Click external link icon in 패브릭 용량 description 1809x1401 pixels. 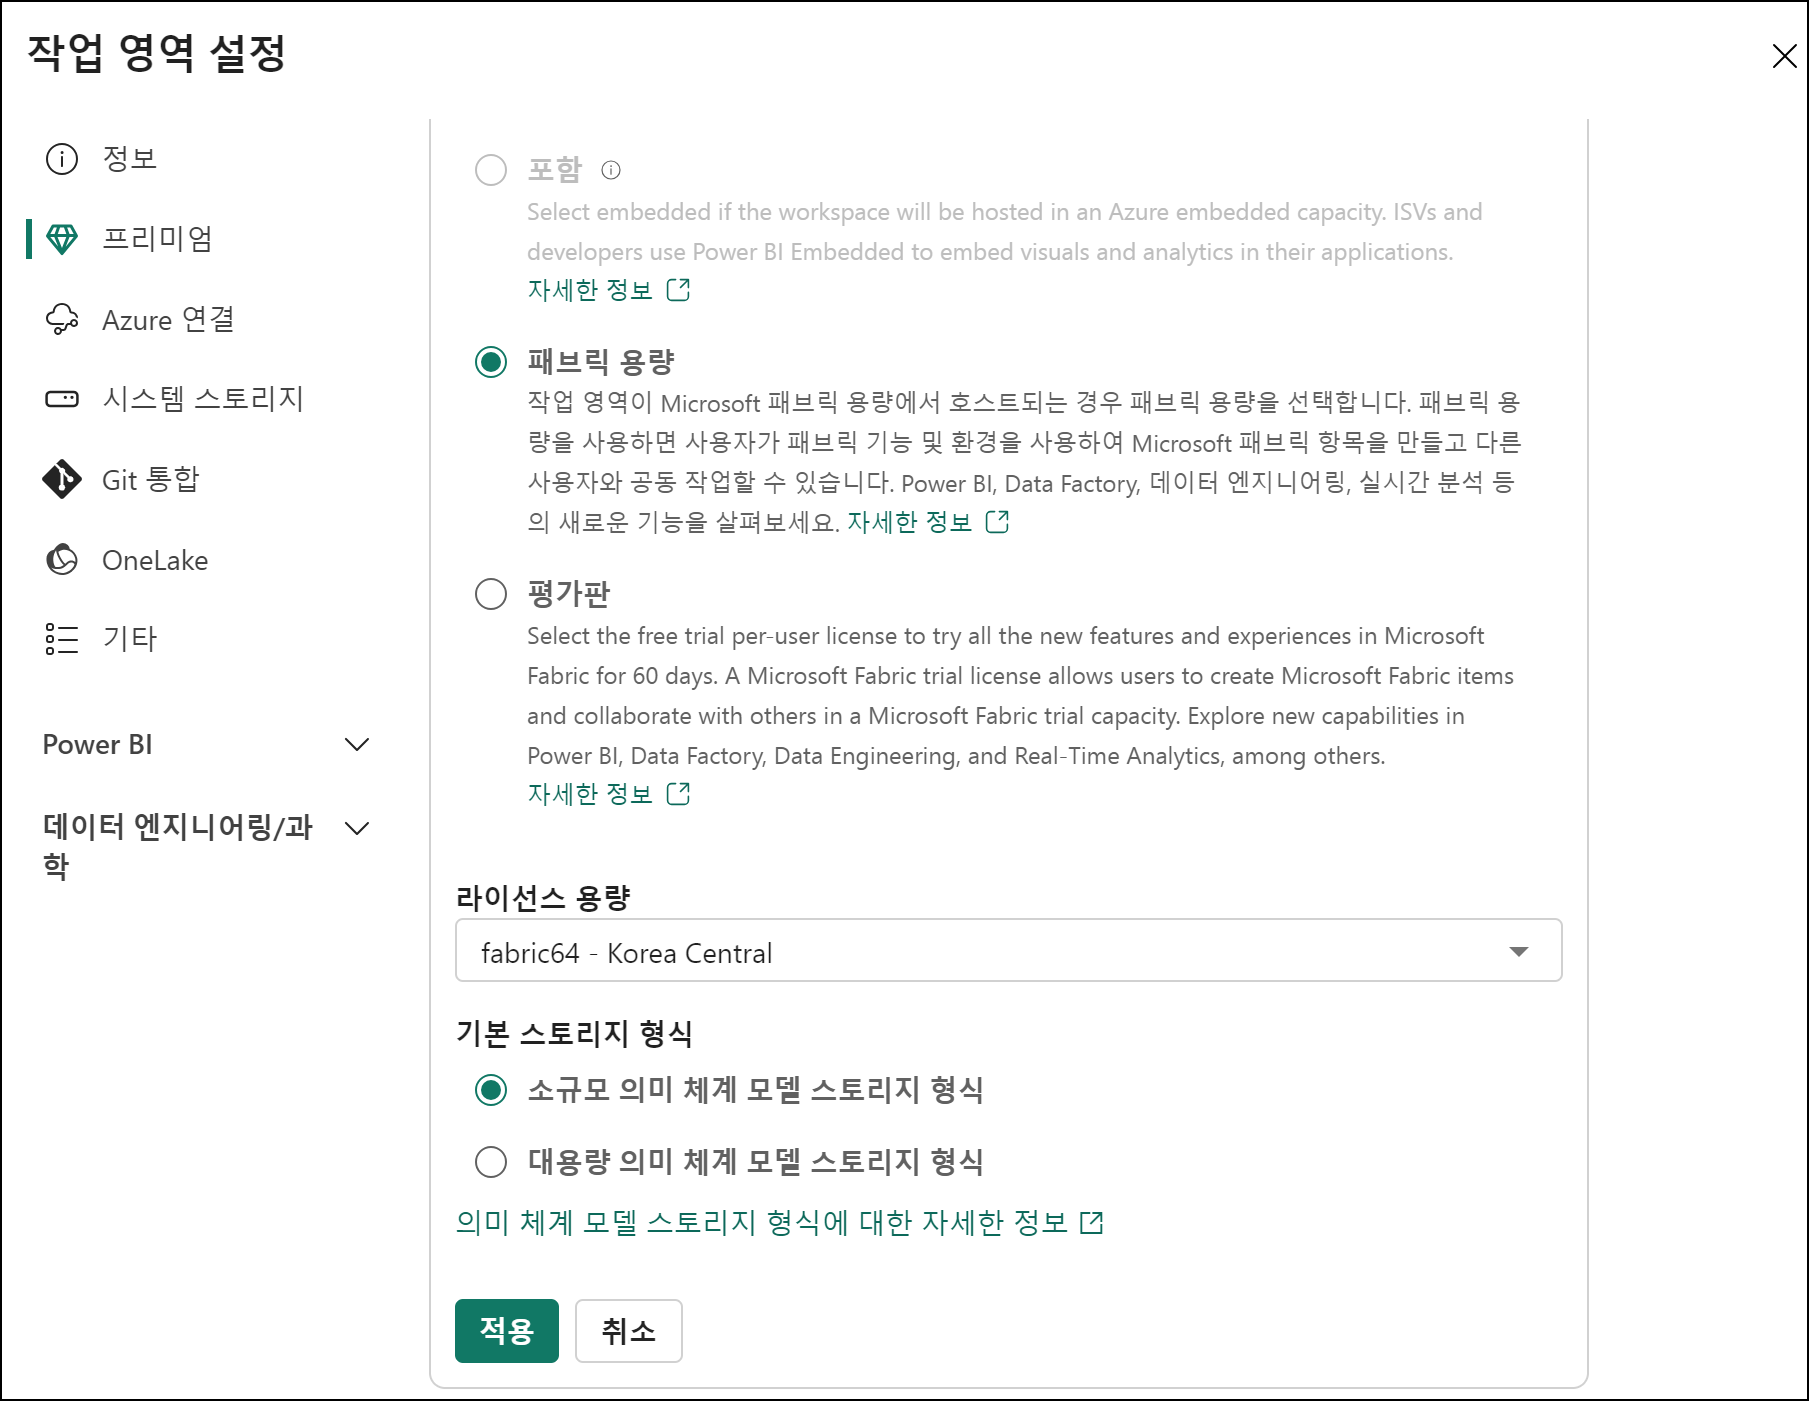997,521
